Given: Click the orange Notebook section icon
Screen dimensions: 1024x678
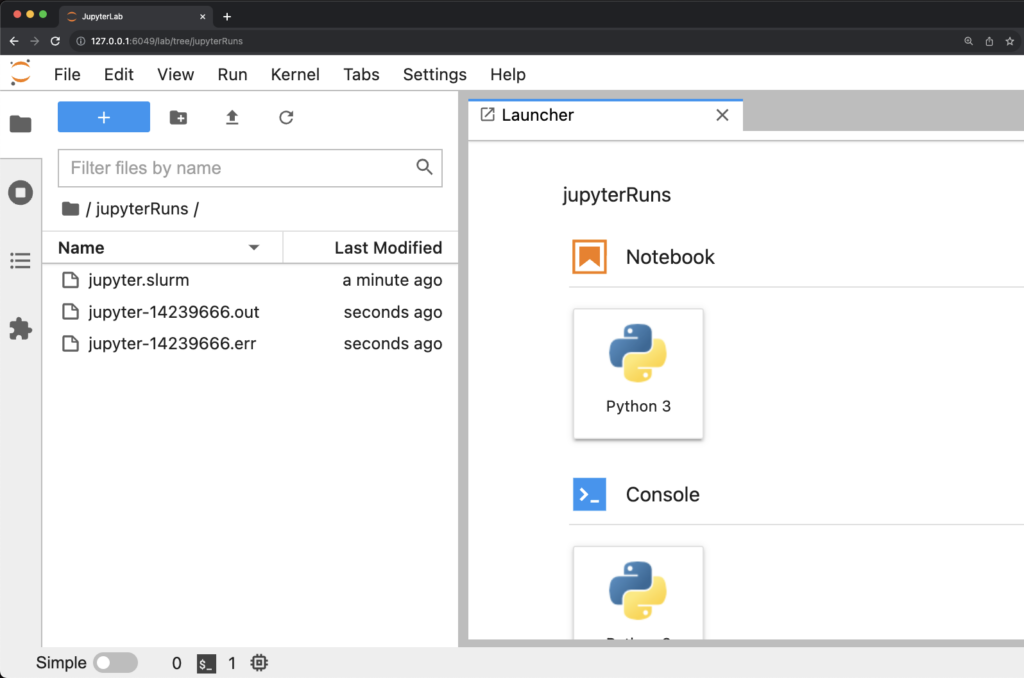Looking at the screenshot, I should [x=589, y=256].
